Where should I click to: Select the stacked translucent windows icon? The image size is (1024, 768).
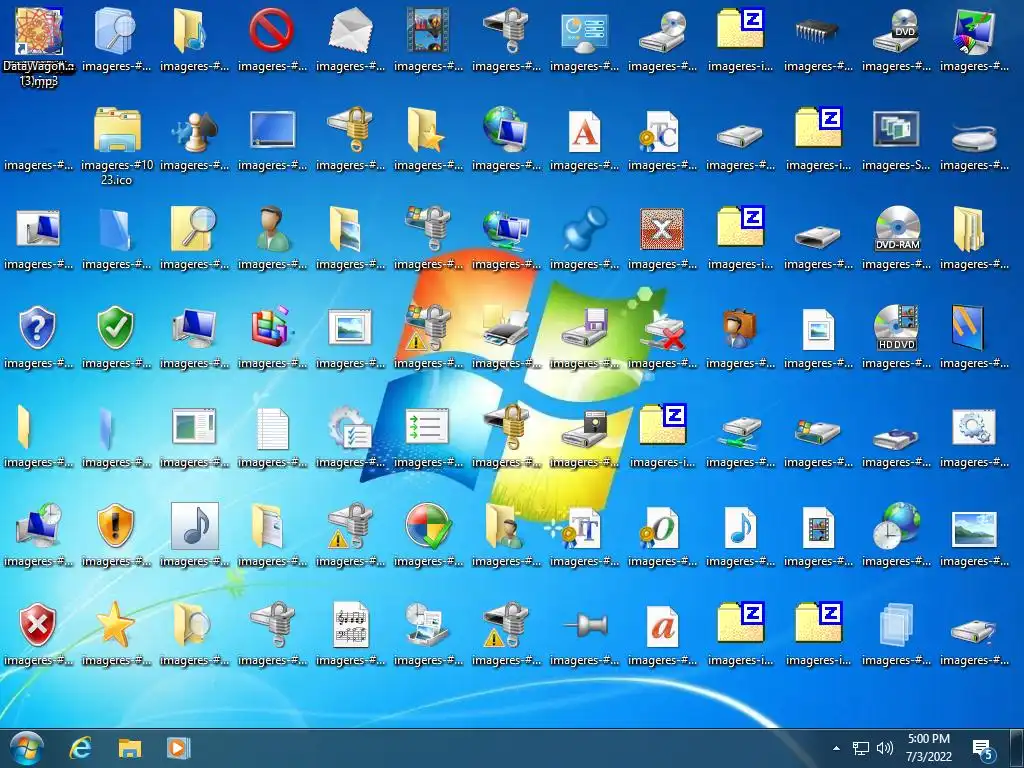896,625
